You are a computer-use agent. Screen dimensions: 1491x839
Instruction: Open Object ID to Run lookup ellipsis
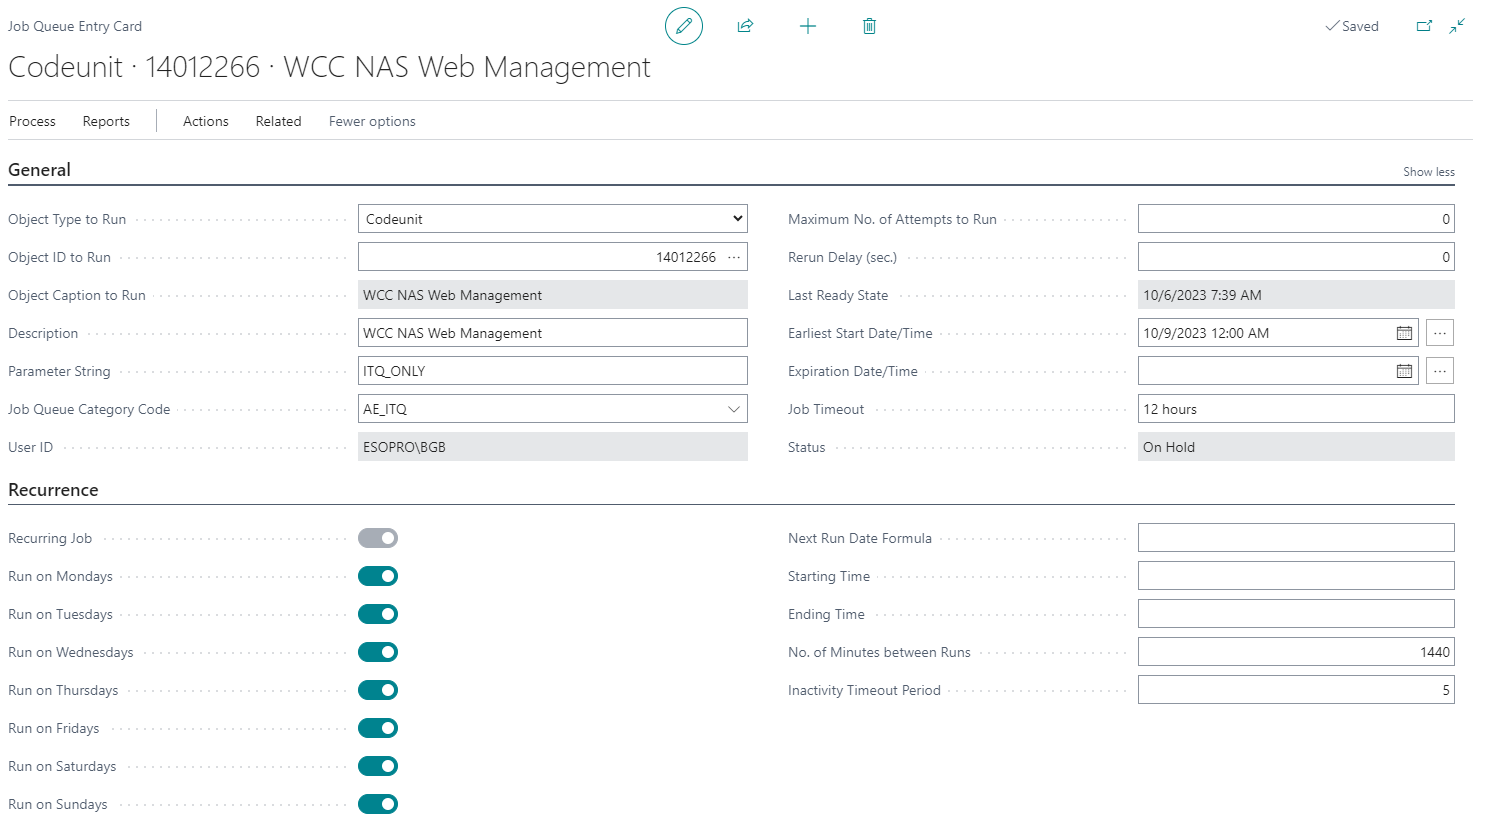click(x=734, y=257)
